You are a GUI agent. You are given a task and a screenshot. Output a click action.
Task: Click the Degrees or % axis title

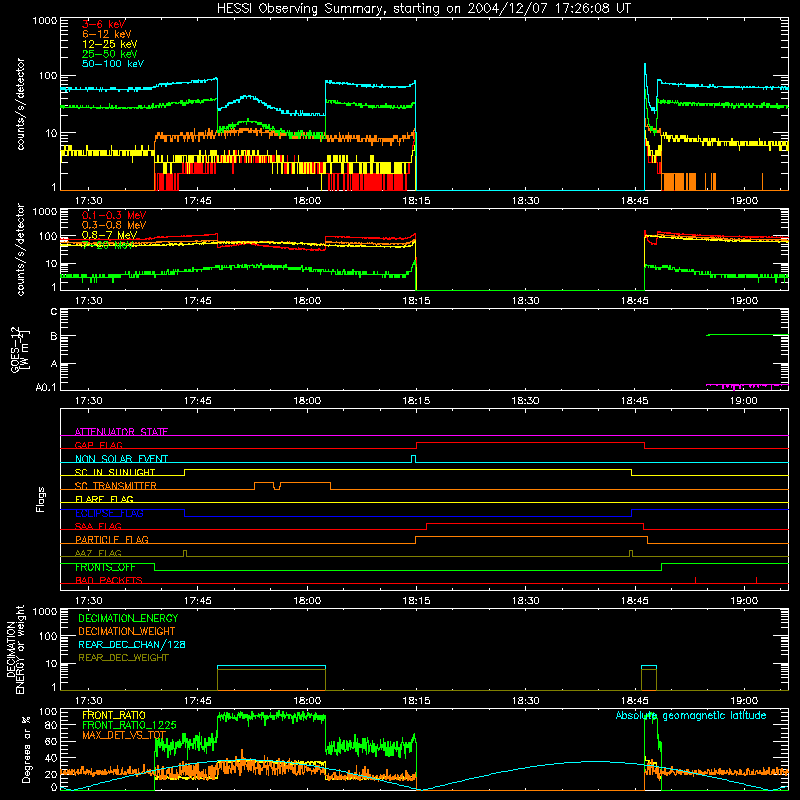[x=26, y=749]
